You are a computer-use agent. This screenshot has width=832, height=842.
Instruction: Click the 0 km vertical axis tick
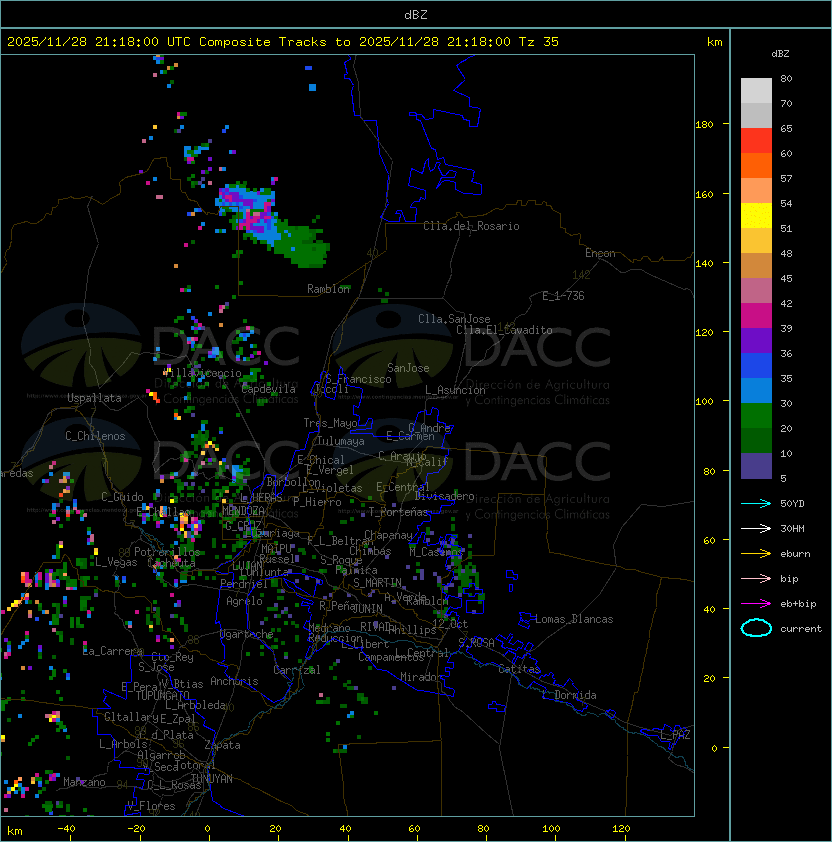pyautogui.click(x=714, y=749)
